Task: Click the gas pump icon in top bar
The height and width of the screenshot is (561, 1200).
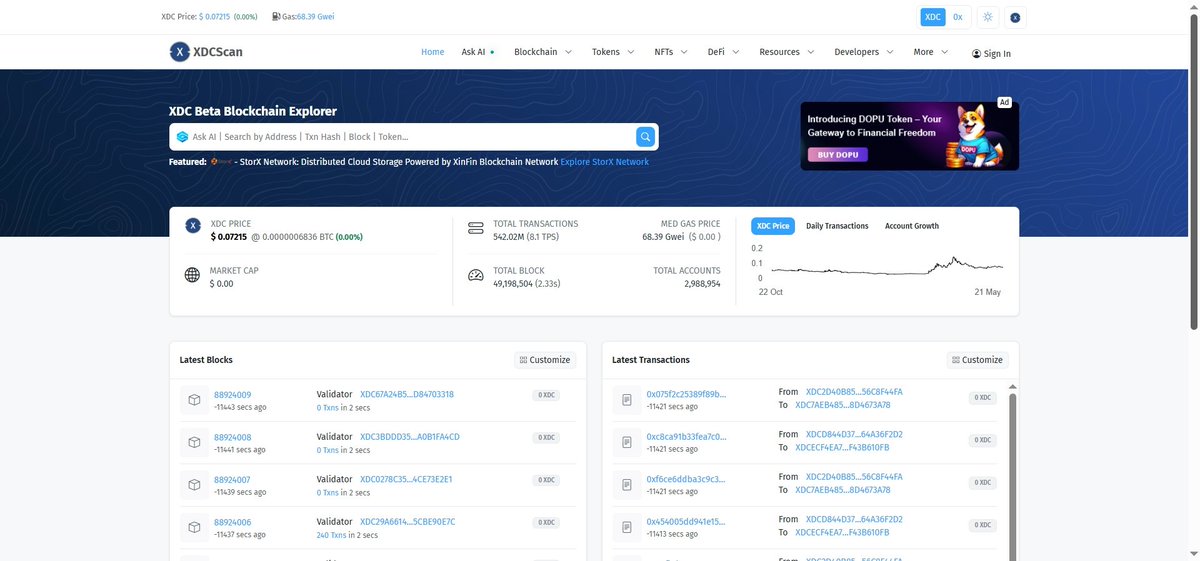Action: click(x=276, y=17)
